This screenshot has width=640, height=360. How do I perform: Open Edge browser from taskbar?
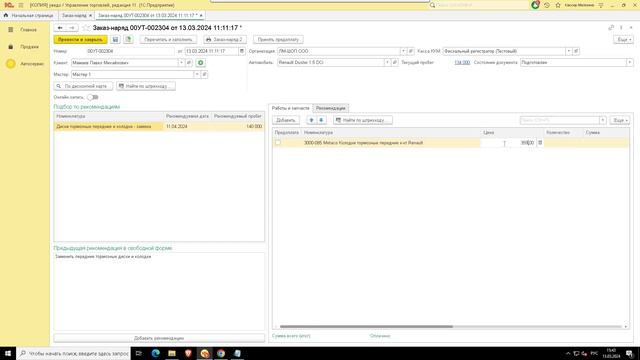(156, 353)
